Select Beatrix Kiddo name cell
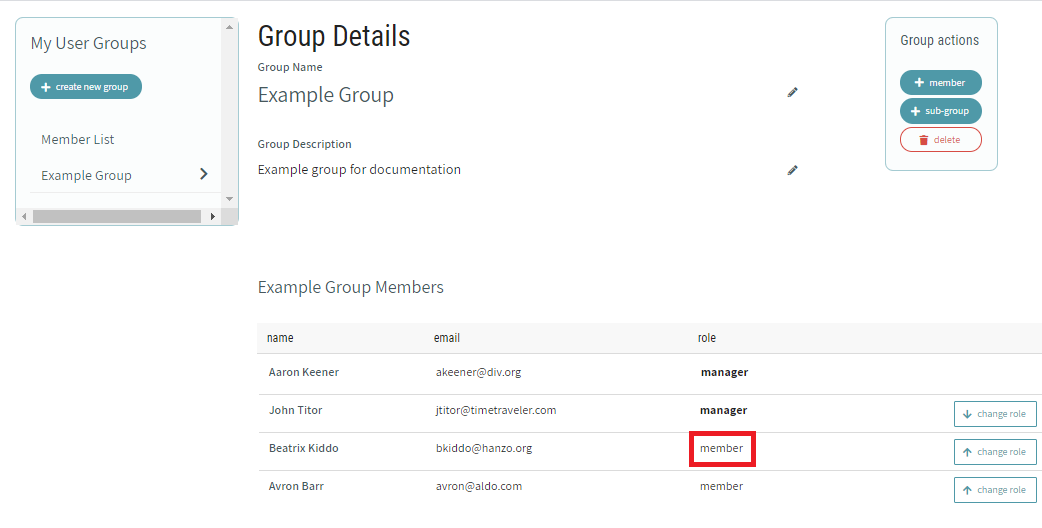Image resolution: width=1042 pixels, height=528 pixels. pos(304,448)
